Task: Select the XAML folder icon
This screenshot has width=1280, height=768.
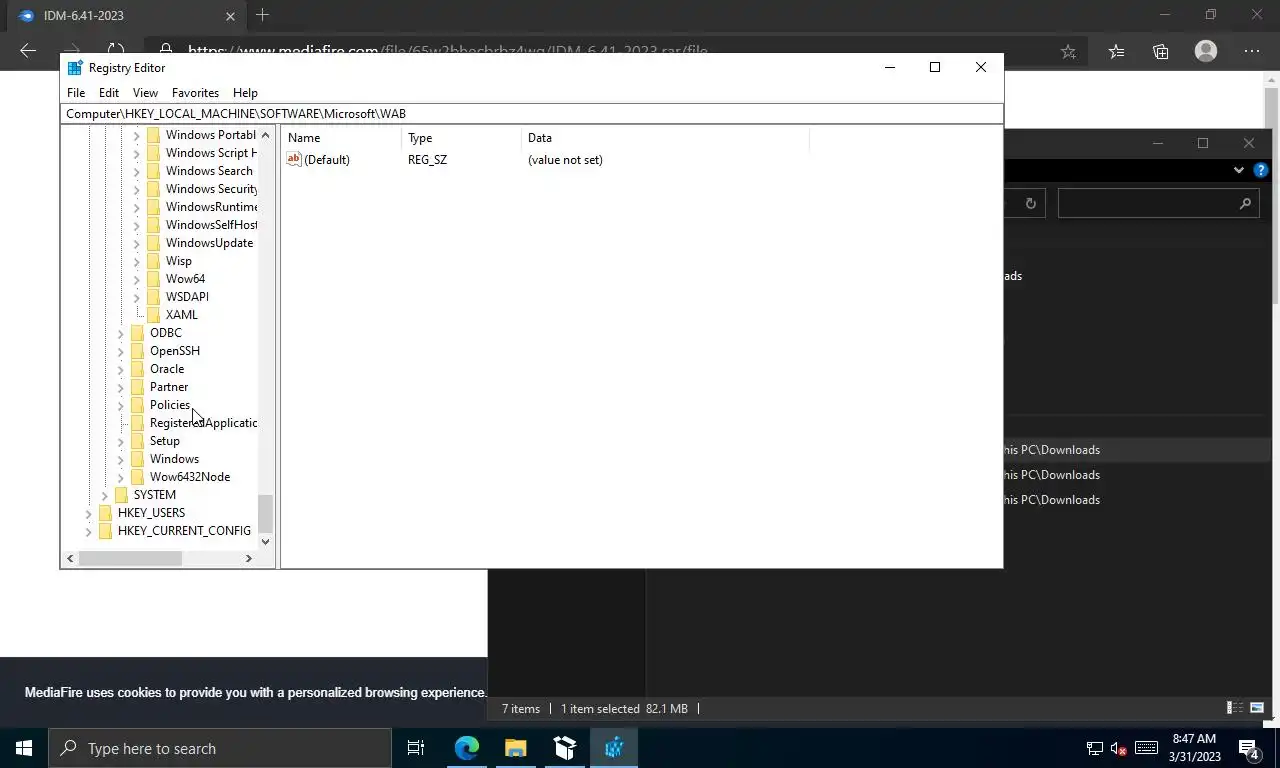Action: point(153,315)
